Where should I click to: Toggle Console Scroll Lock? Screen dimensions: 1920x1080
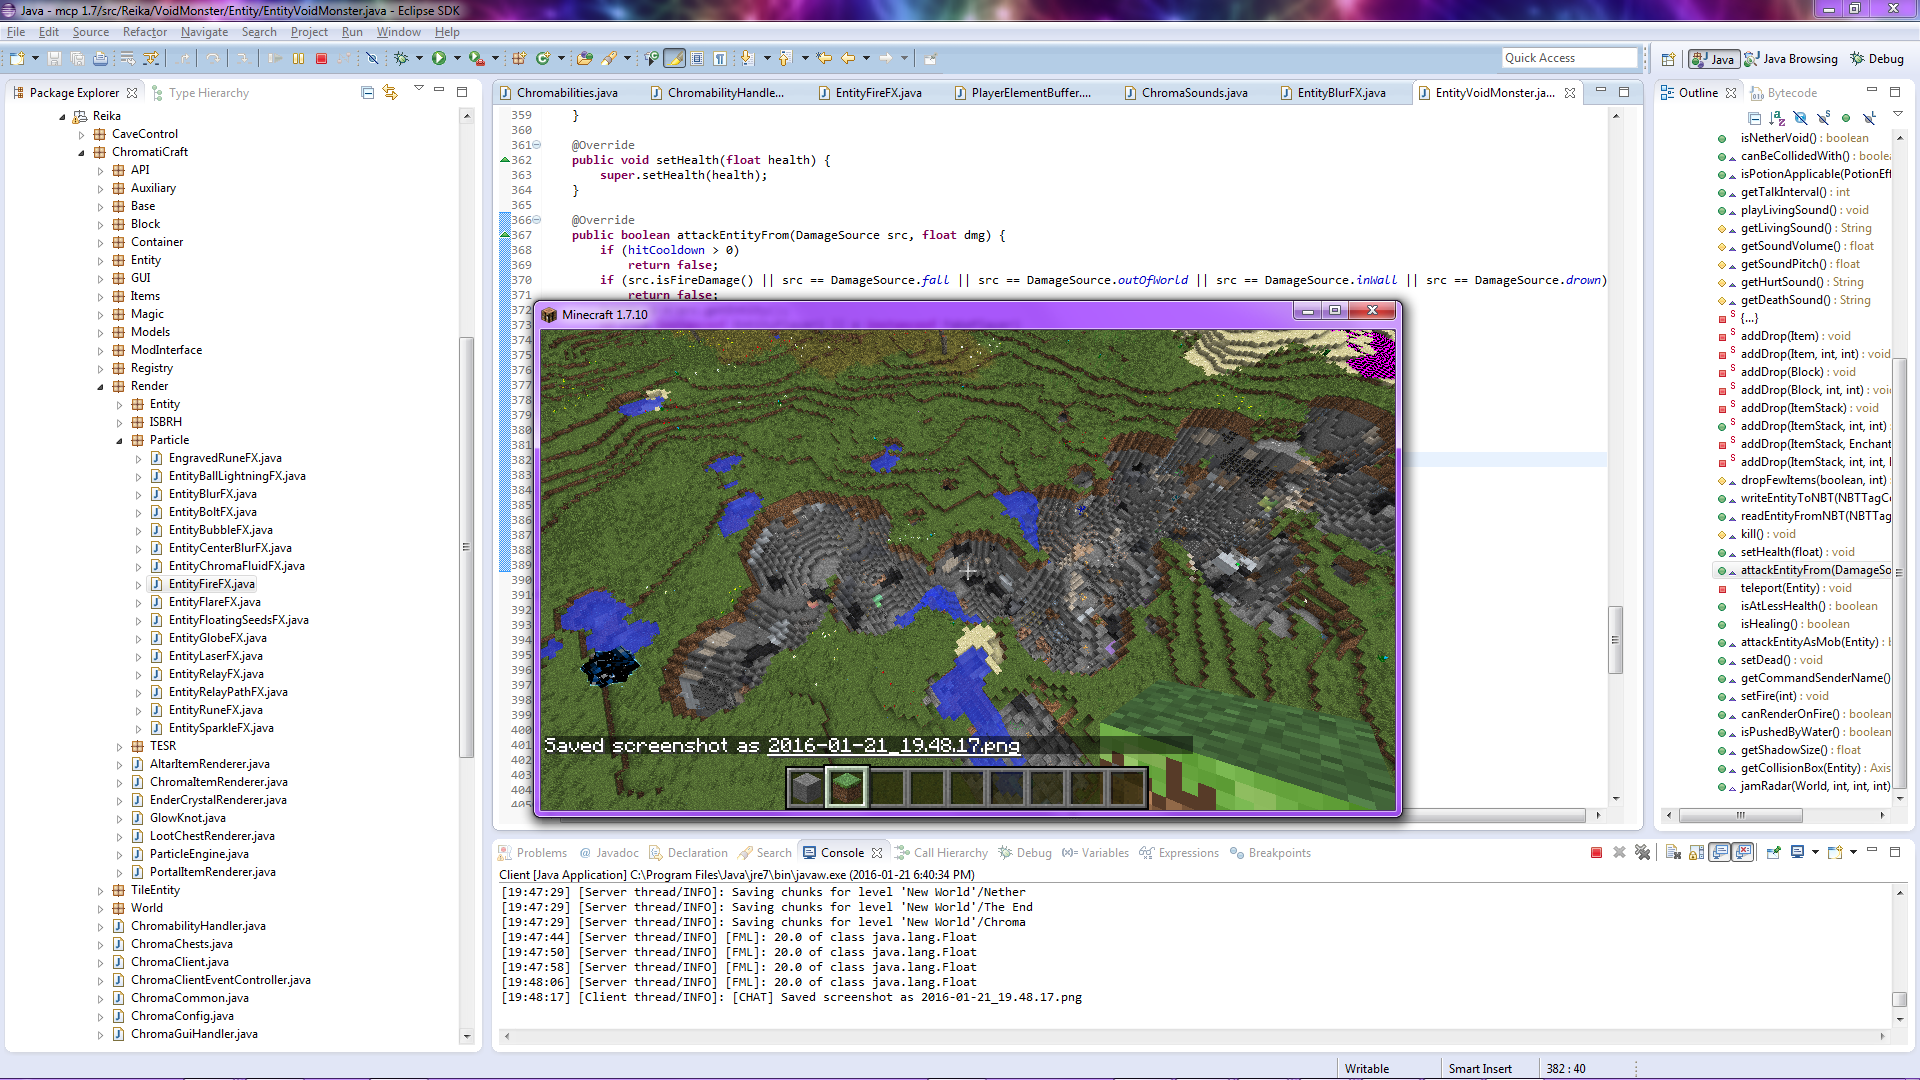tap(1696, 852)
